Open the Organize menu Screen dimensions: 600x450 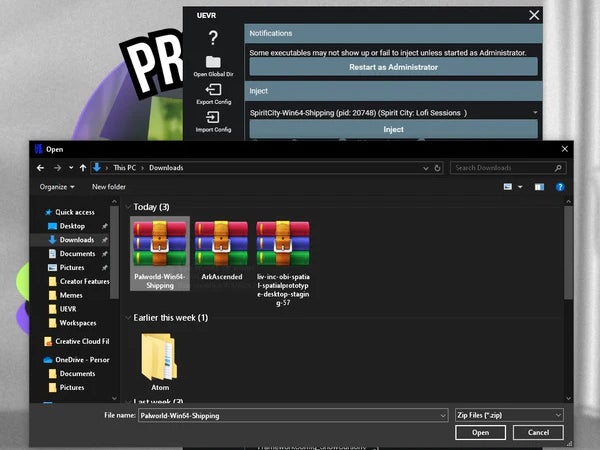tap(57, 187)
